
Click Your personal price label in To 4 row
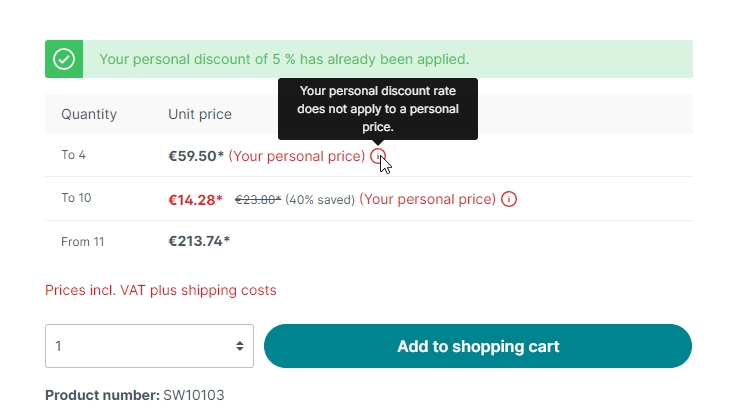(x=296, y=156)
